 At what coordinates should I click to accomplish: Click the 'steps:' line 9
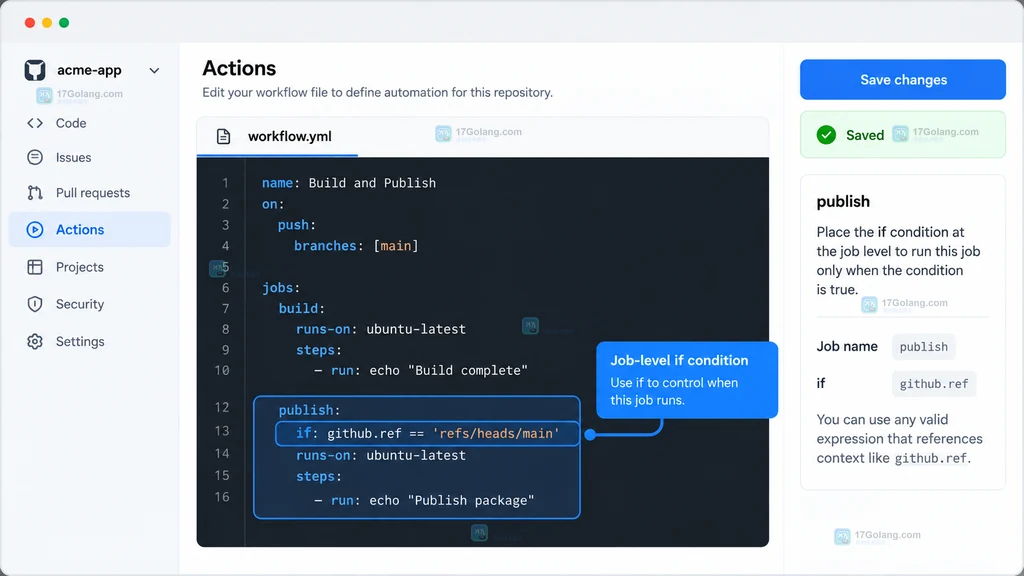pyautogui.click(x=319, y=350)
